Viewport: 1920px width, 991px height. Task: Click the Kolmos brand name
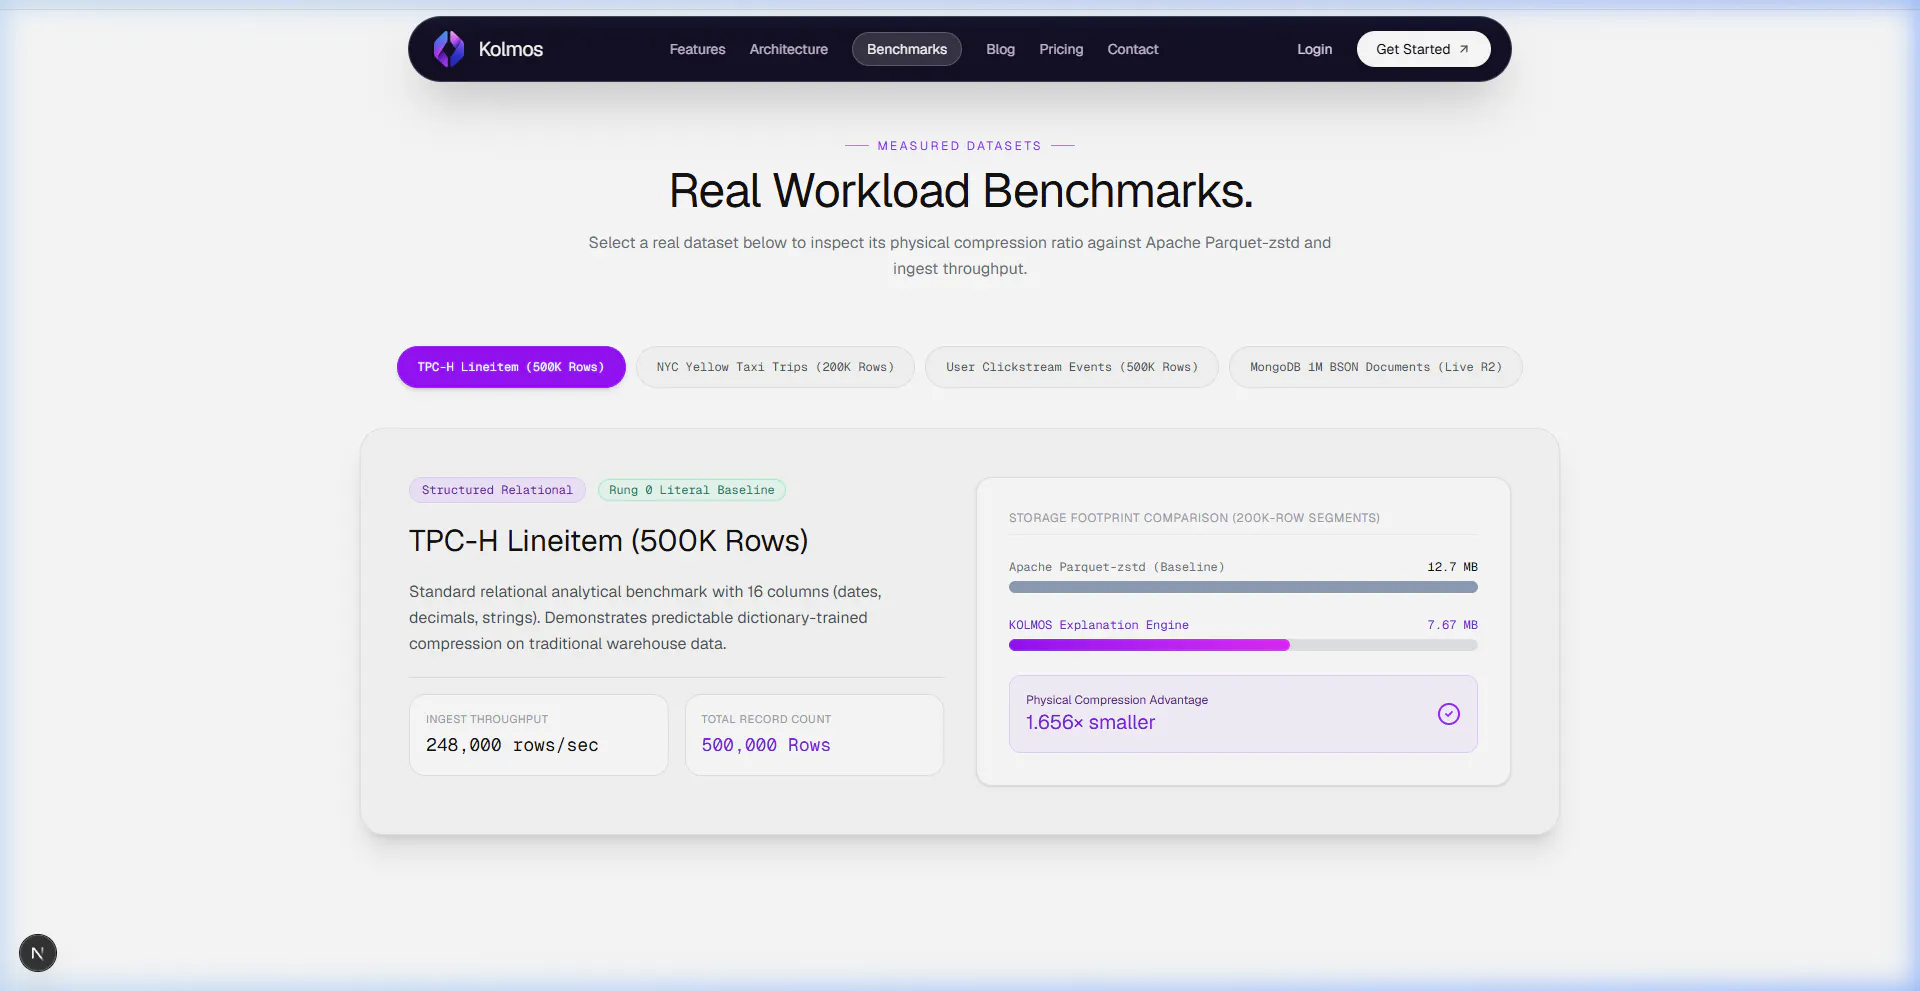click(x=510, y=49)
